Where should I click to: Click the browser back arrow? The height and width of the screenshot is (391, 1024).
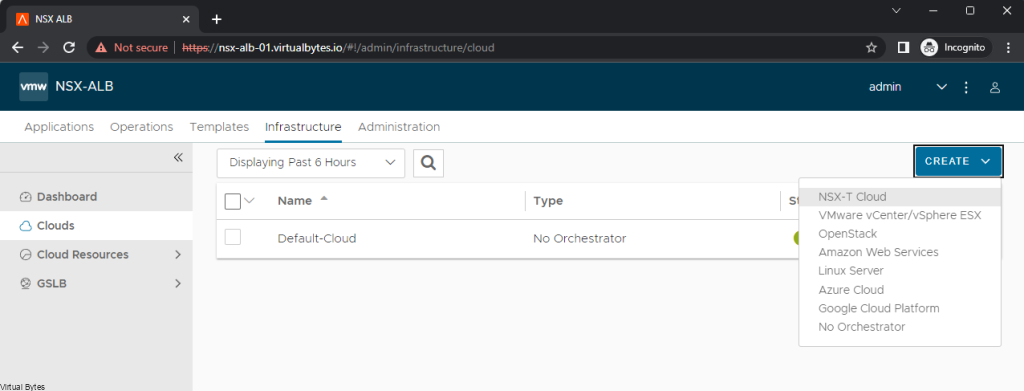[18, 48]
